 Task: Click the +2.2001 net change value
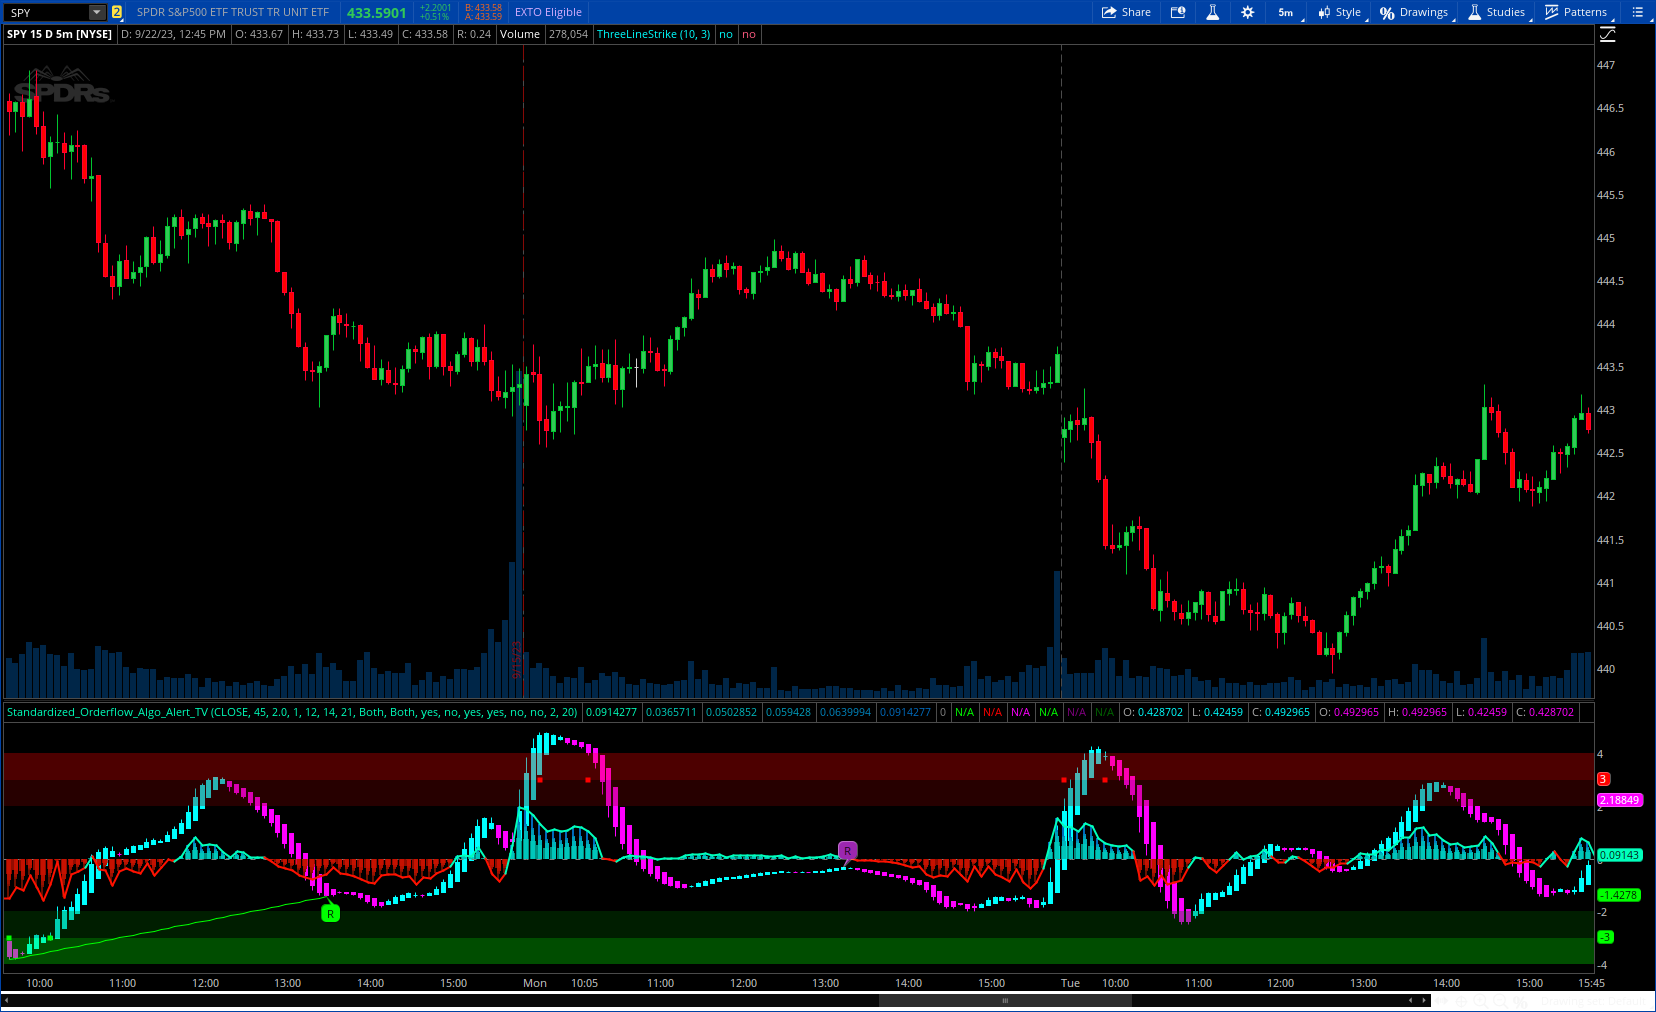[x=435, y=8]
